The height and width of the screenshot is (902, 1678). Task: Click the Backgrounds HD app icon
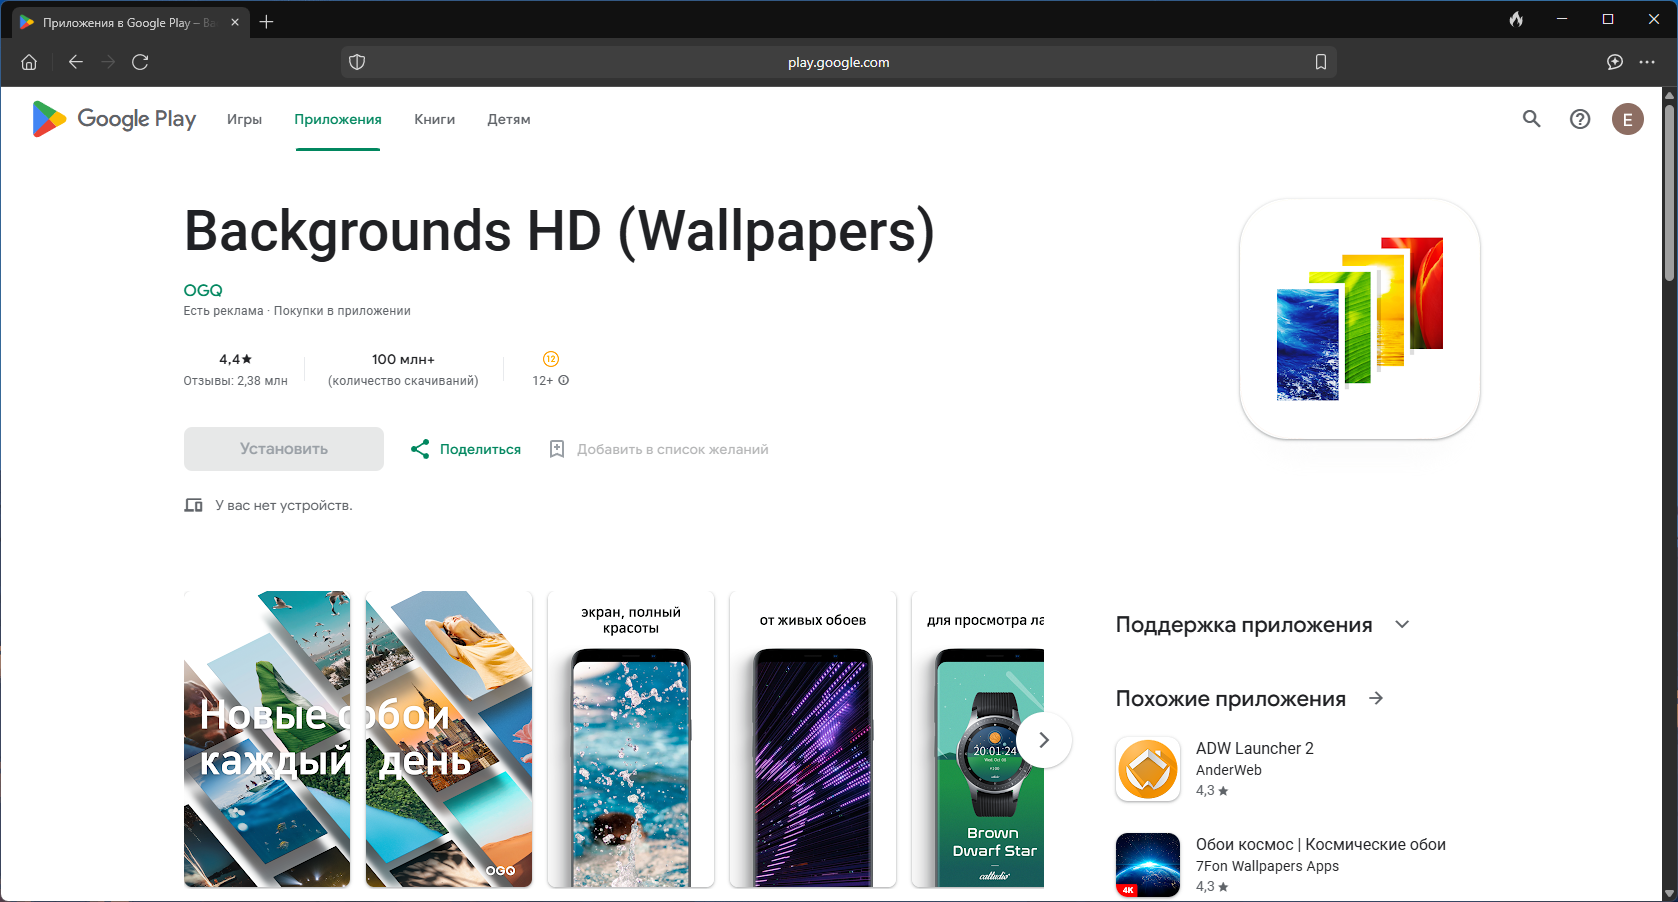pyautogui.click(x=1360, y=319)
